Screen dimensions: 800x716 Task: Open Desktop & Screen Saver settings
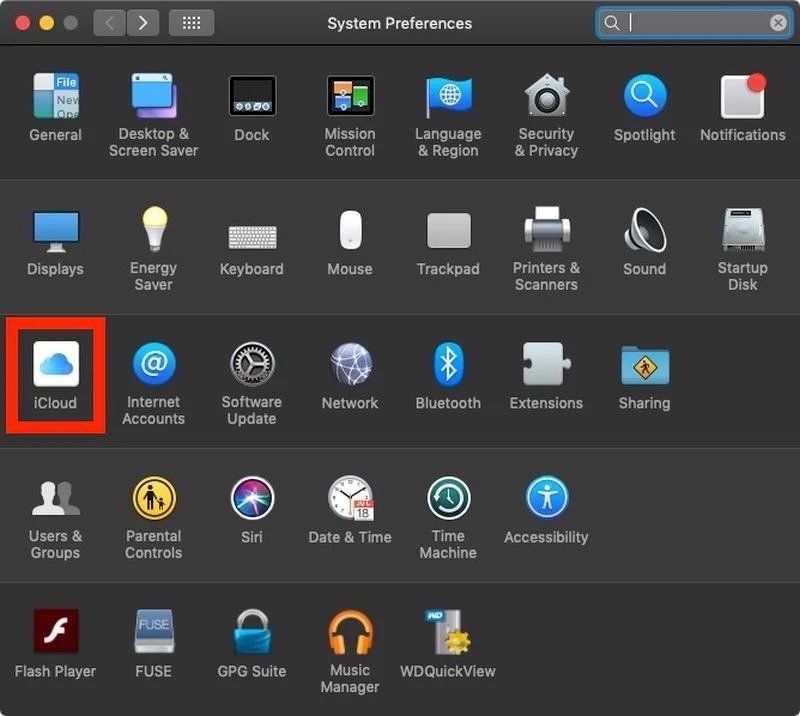point(153,97)
